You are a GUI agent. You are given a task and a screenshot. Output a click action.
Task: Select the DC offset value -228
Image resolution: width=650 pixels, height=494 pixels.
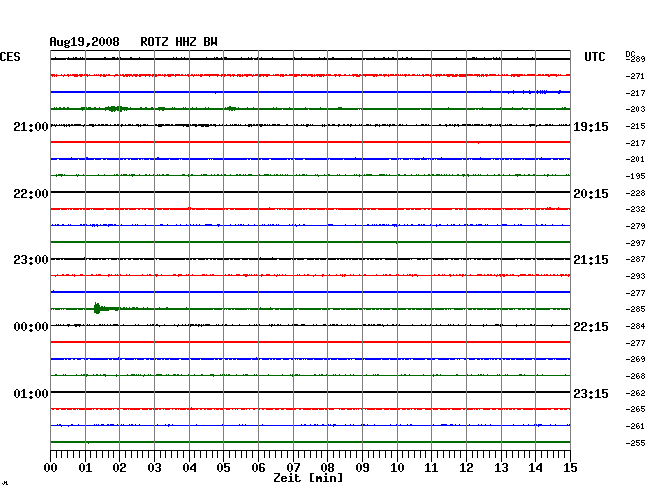635,193
